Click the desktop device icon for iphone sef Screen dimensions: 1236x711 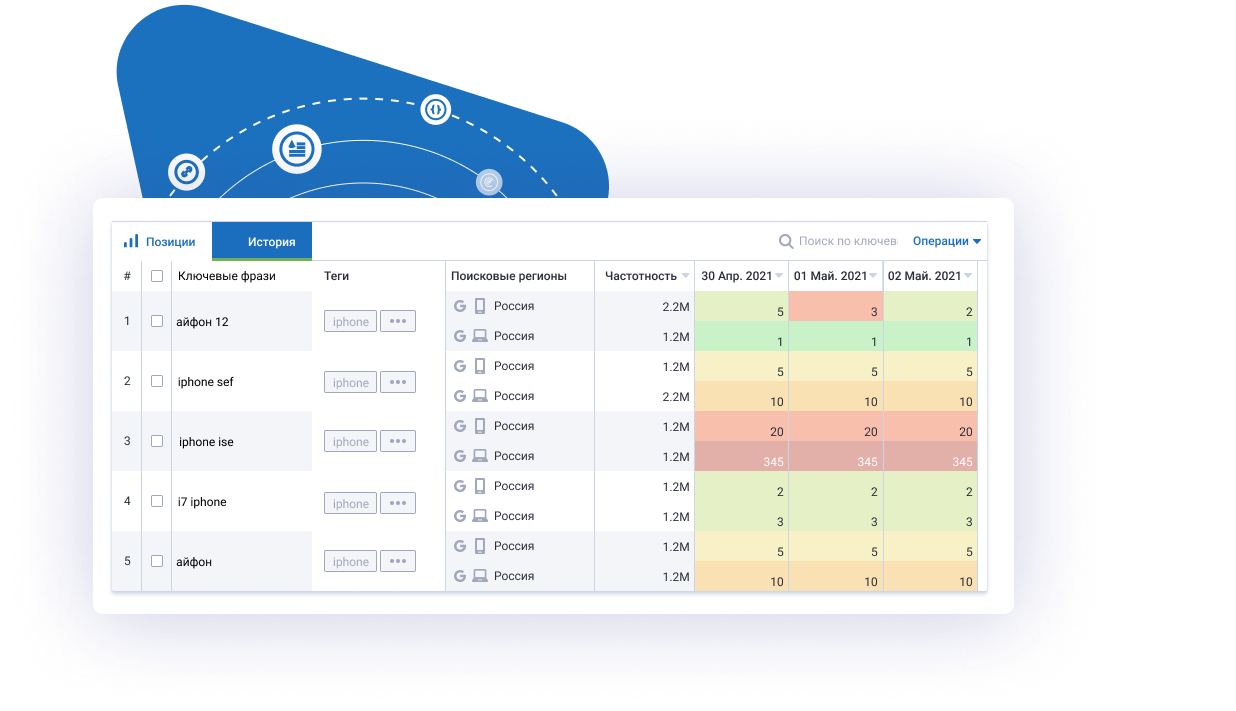click(x=482, y=395)
